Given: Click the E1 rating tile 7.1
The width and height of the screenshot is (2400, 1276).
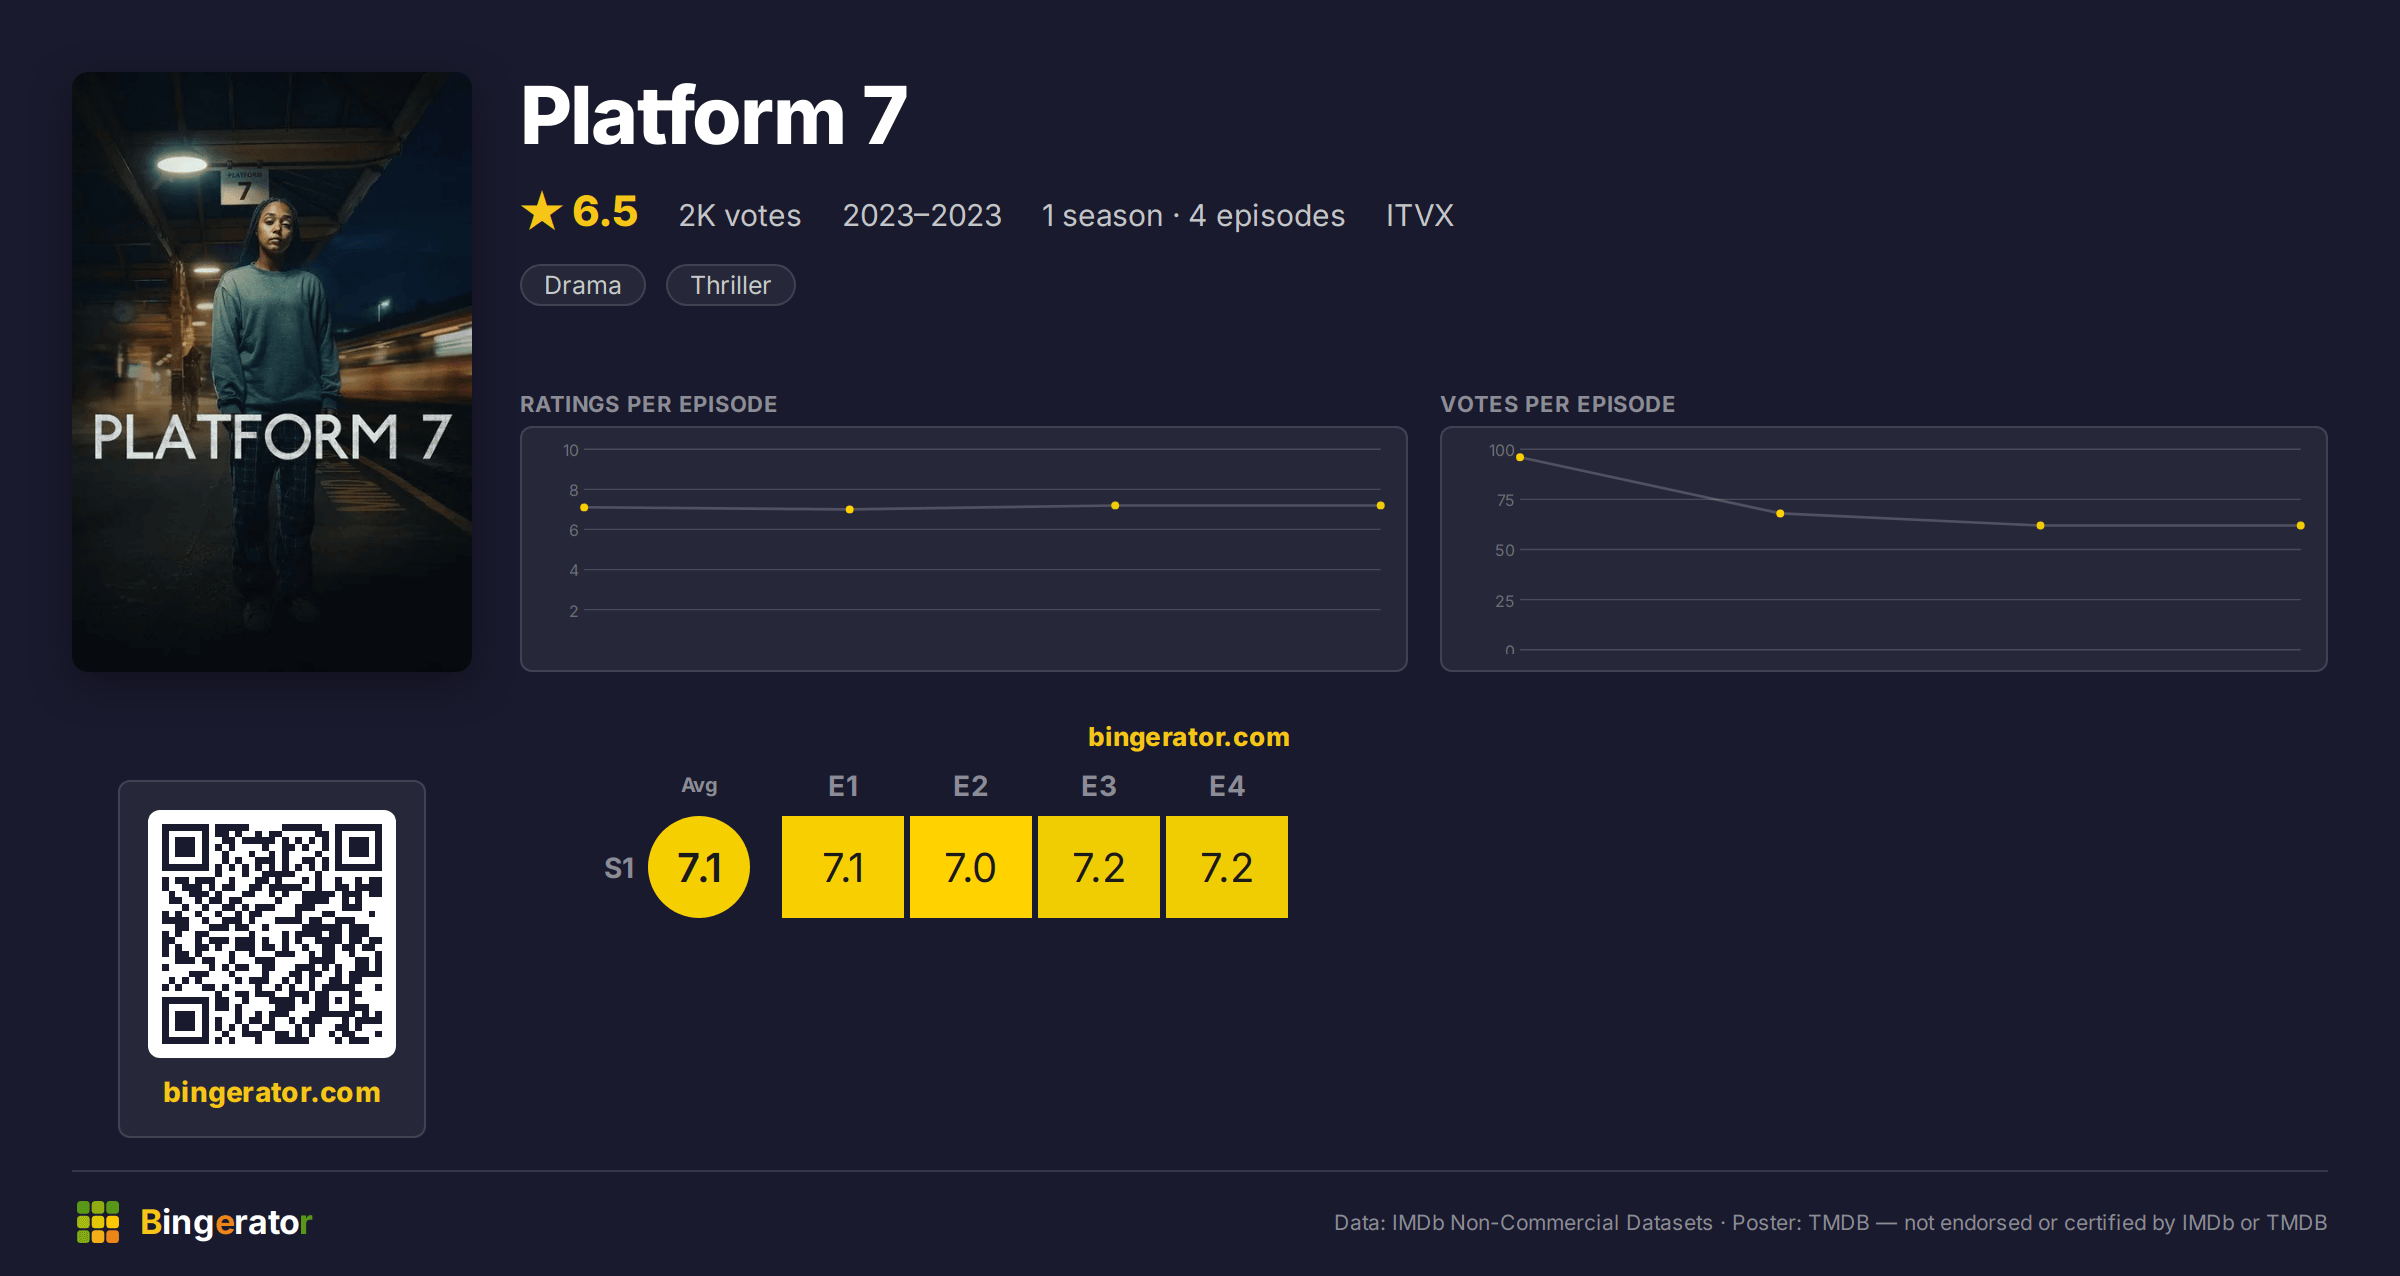Looking at the screenshot, I should 843,867.
